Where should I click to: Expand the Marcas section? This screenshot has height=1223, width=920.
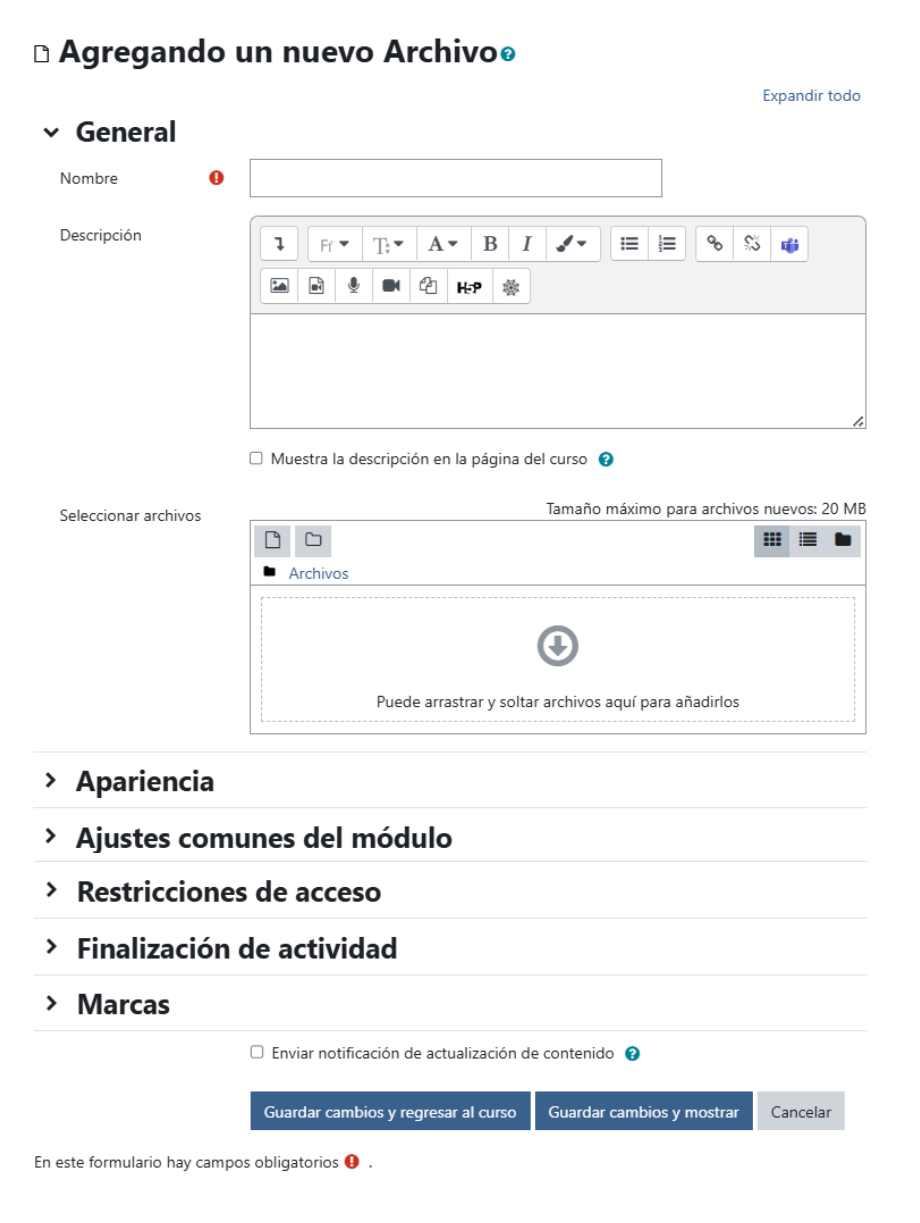pos(50,1003)
